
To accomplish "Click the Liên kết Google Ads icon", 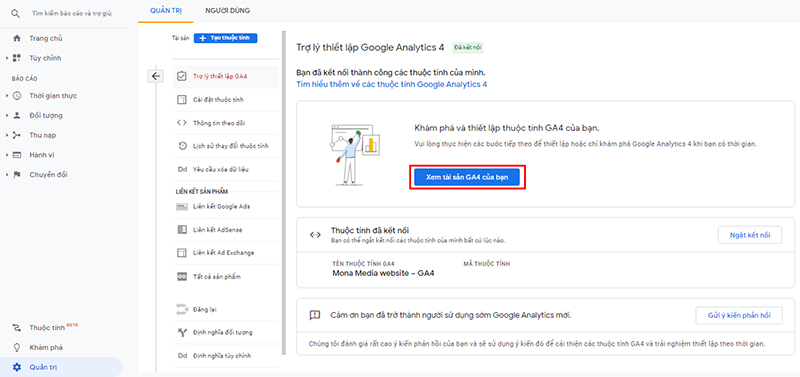I will coord(182,207).
